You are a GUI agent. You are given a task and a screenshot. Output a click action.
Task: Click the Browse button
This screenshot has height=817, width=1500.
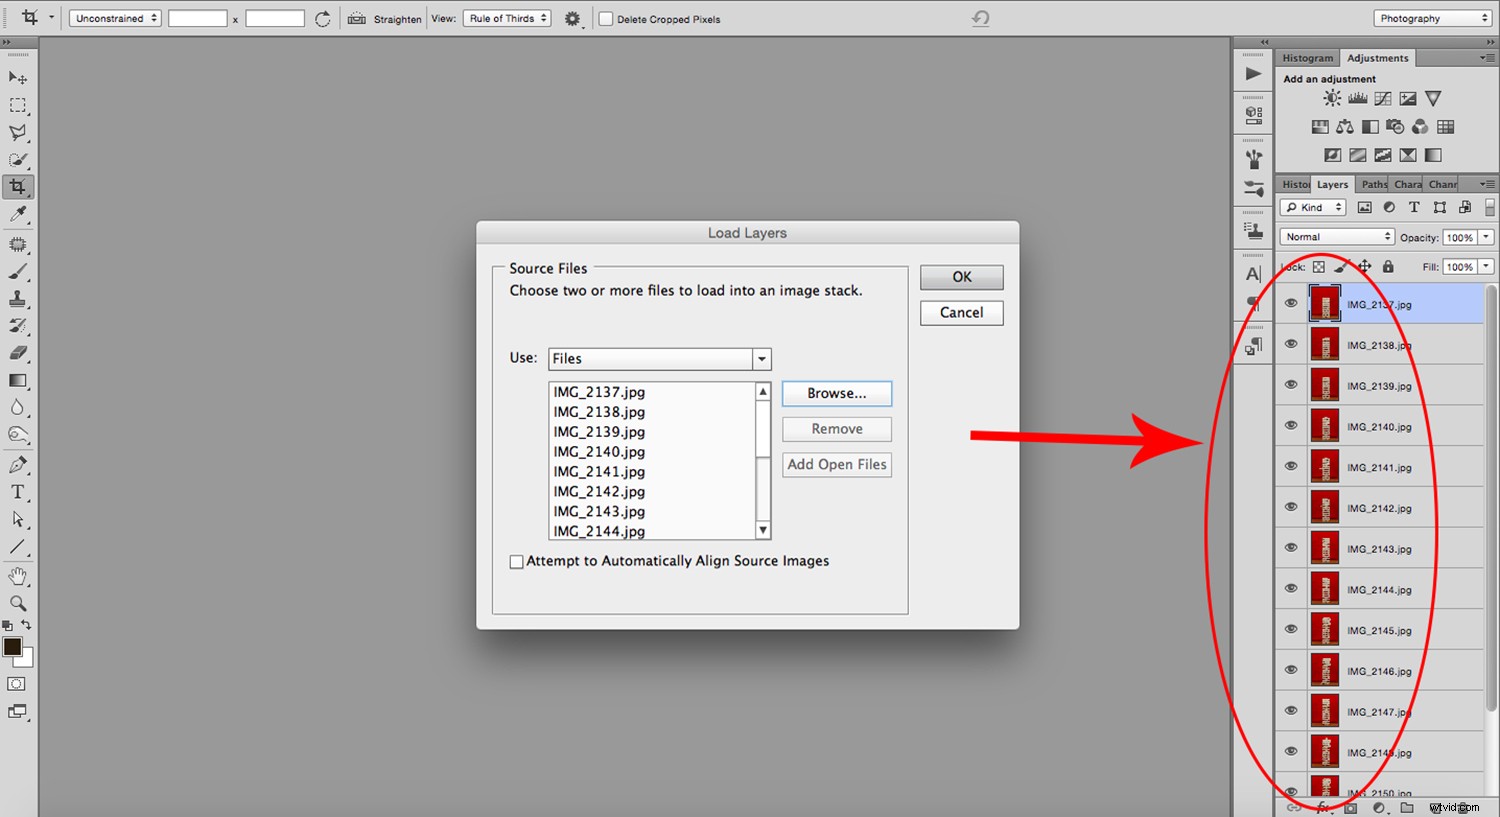(836, 393)
